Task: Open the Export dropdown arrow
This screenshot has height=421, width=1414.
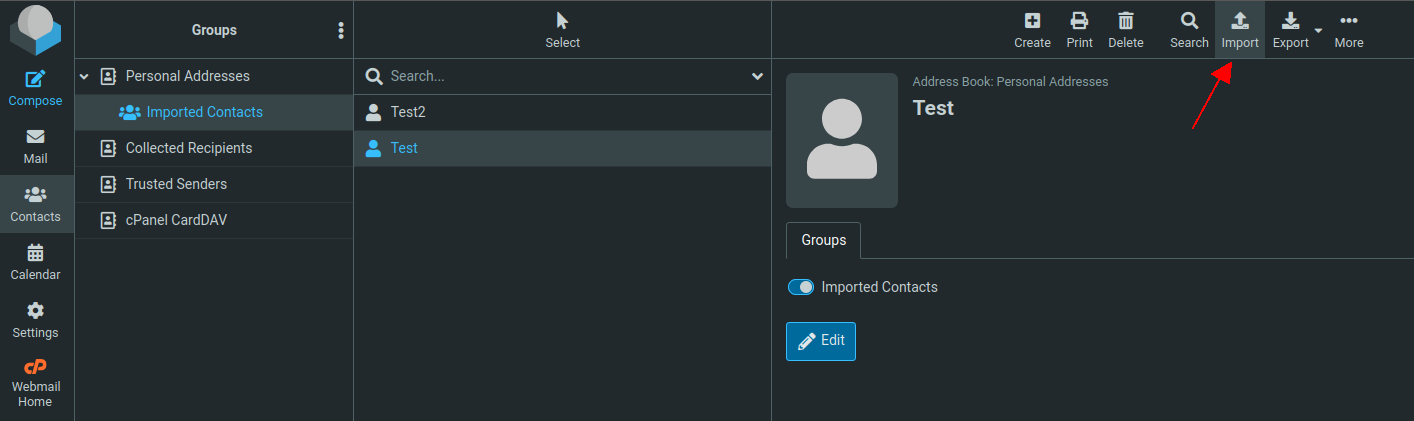Action: [1318, 30]
